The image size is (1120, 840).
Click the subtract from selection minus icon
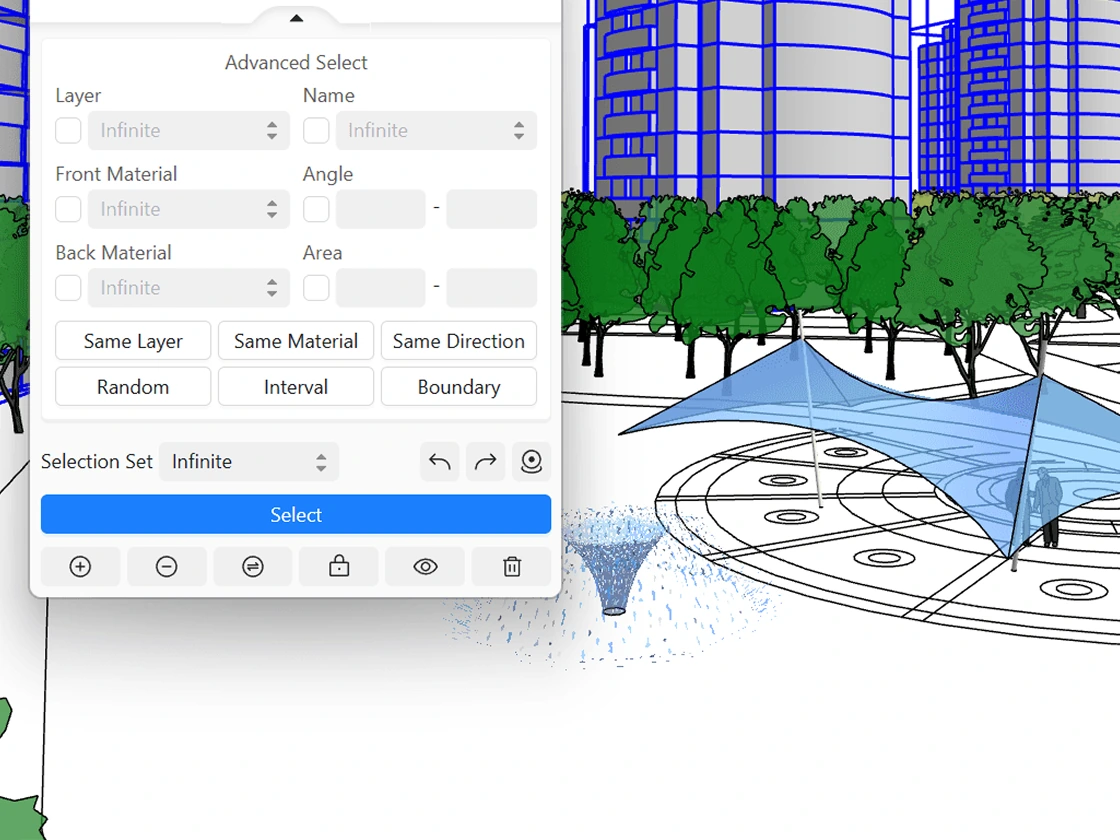[x=167, y=567]
